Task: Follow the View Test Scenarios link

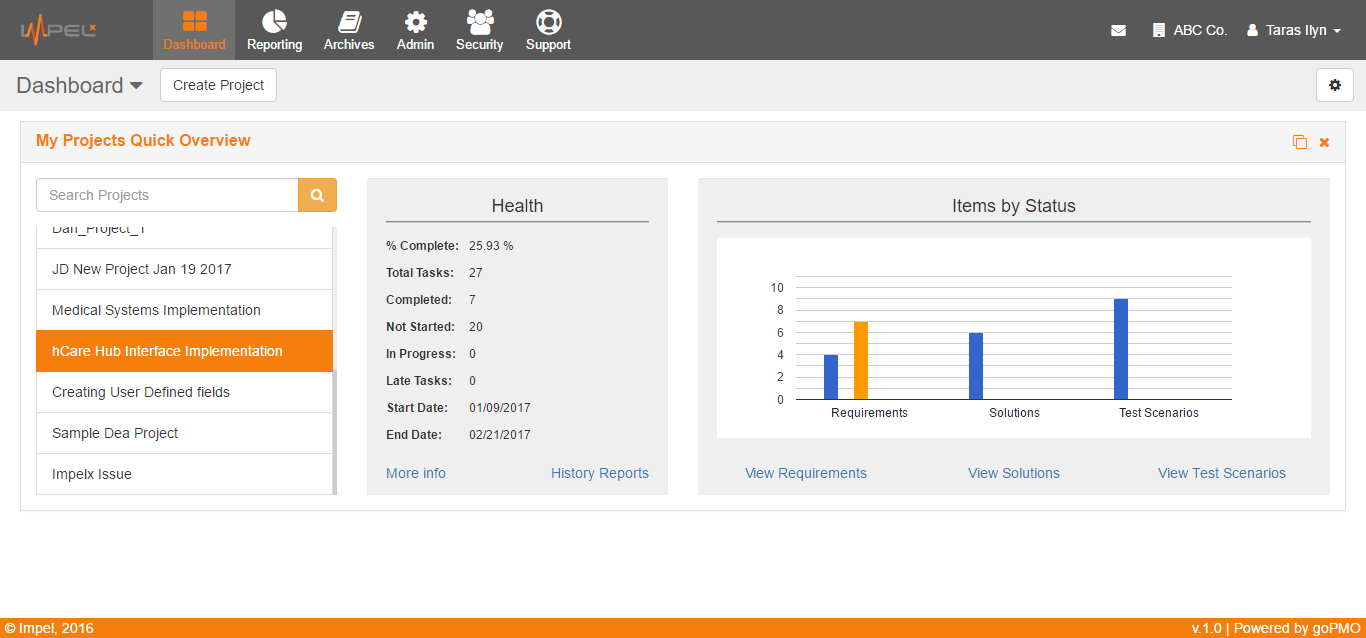Action: (x=1221, y=473)
